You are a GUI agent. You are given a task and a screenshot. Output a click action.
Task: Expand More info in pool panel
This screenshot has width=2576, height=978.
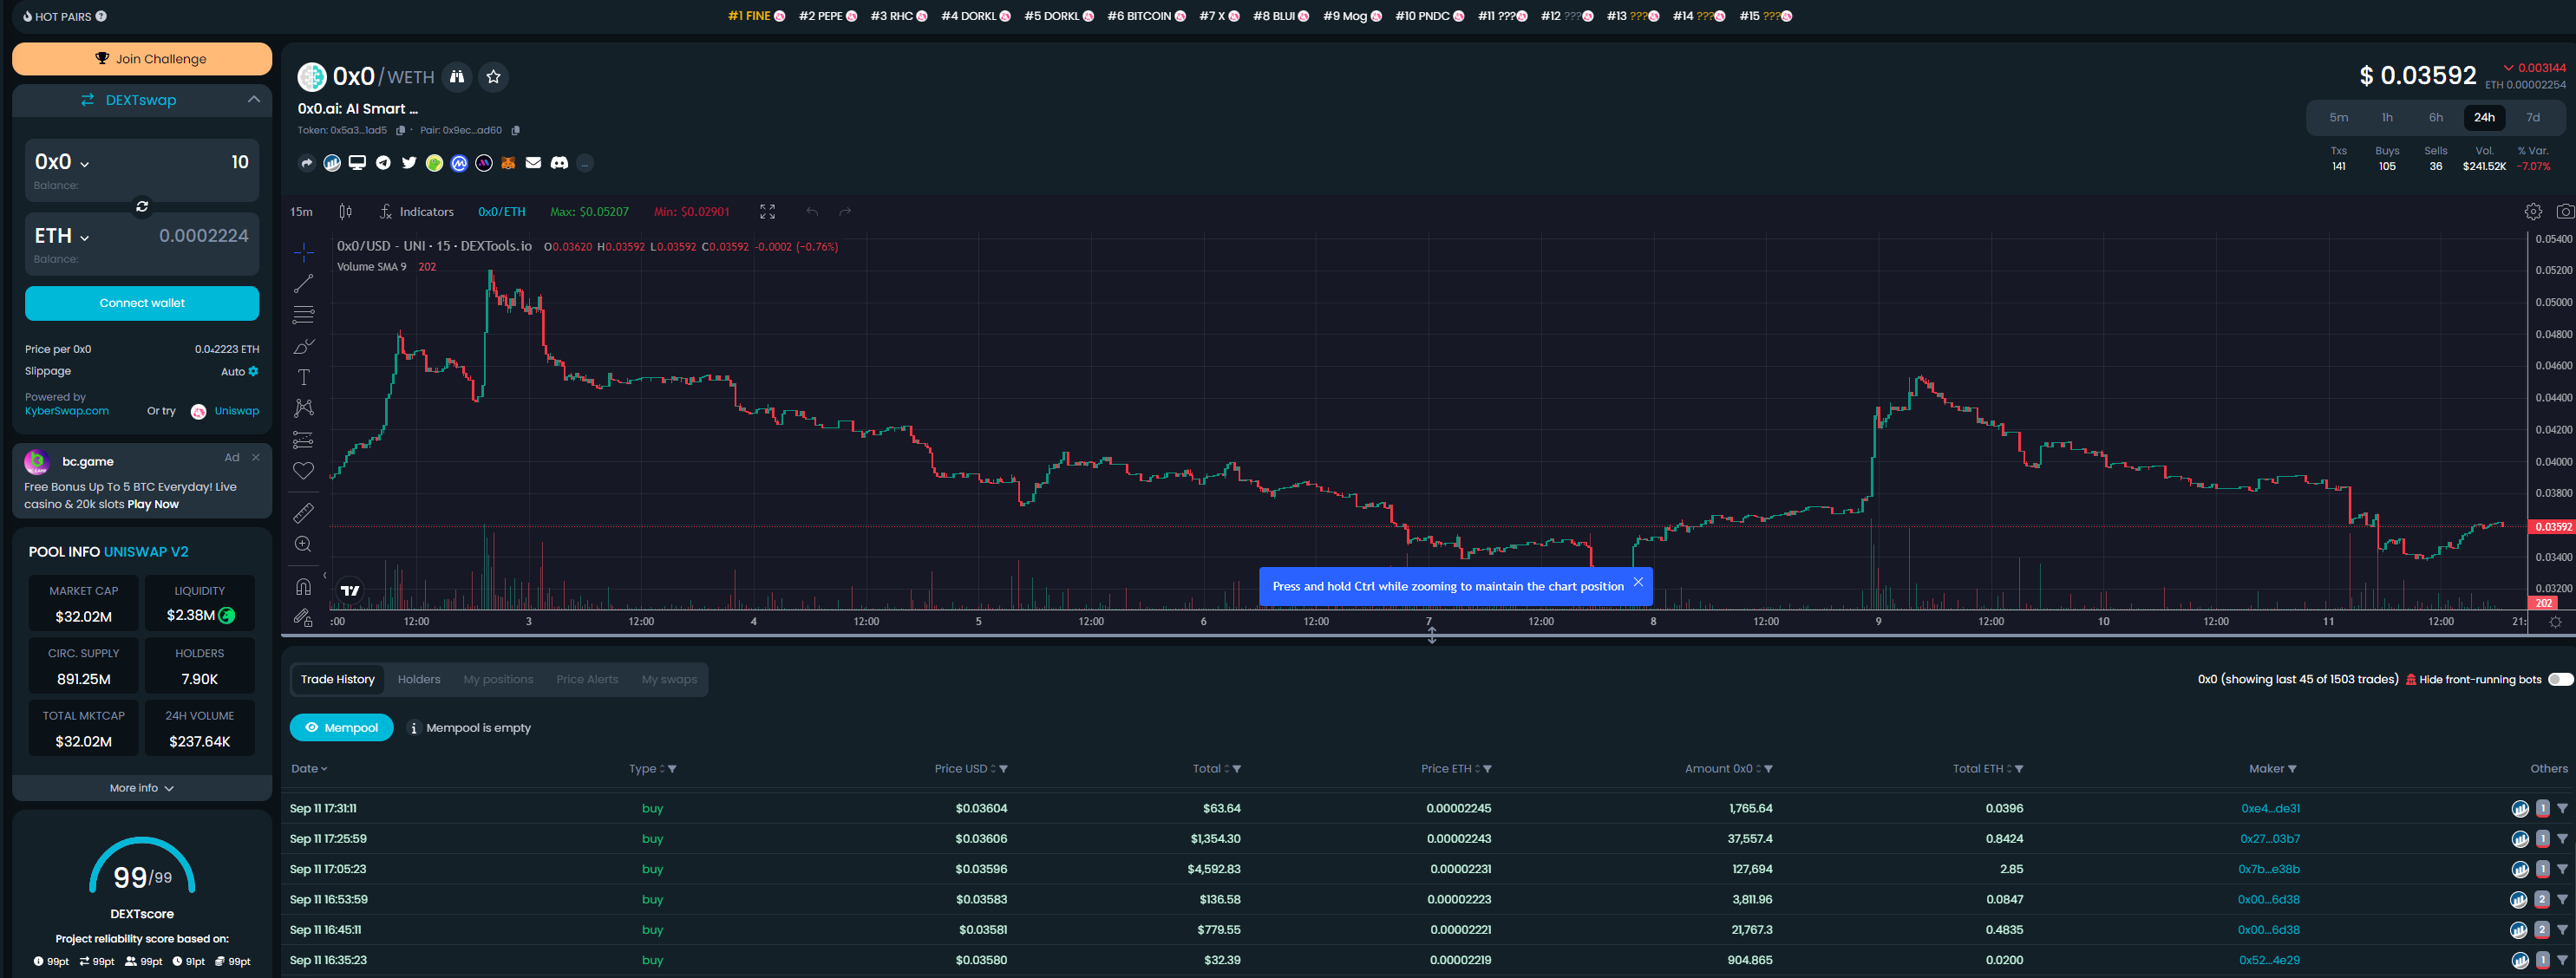tap(141, 789)
